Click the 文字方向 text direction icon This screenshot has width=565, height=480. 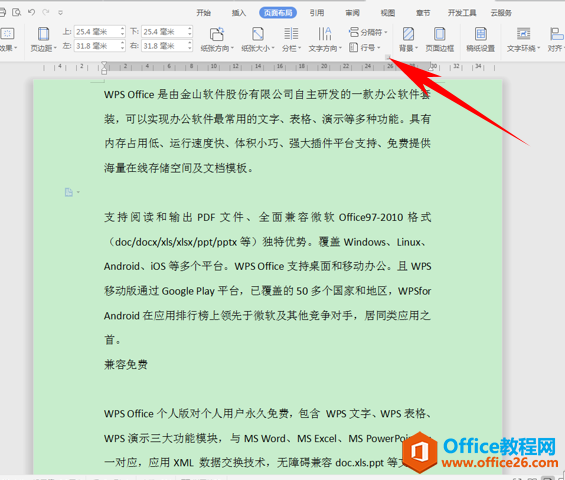tap(325, 34)
